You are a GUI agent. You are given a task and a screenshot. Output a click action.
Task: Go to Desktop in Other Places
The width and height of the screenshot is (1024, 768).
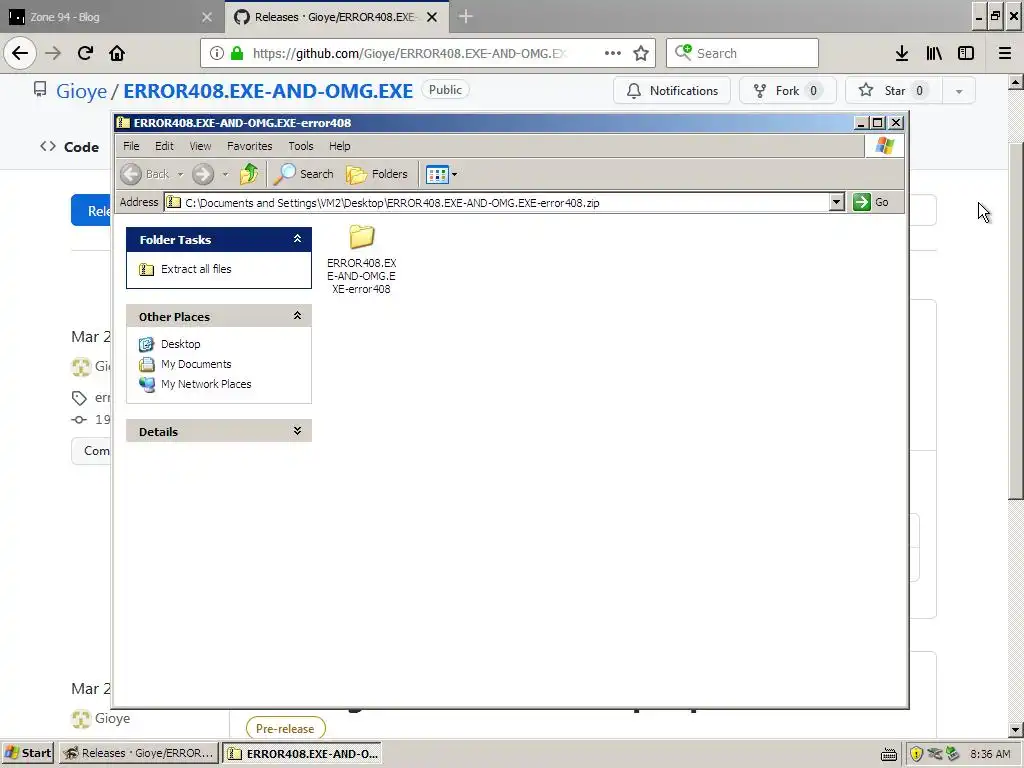pyautogui.click(x=181, y=344)
